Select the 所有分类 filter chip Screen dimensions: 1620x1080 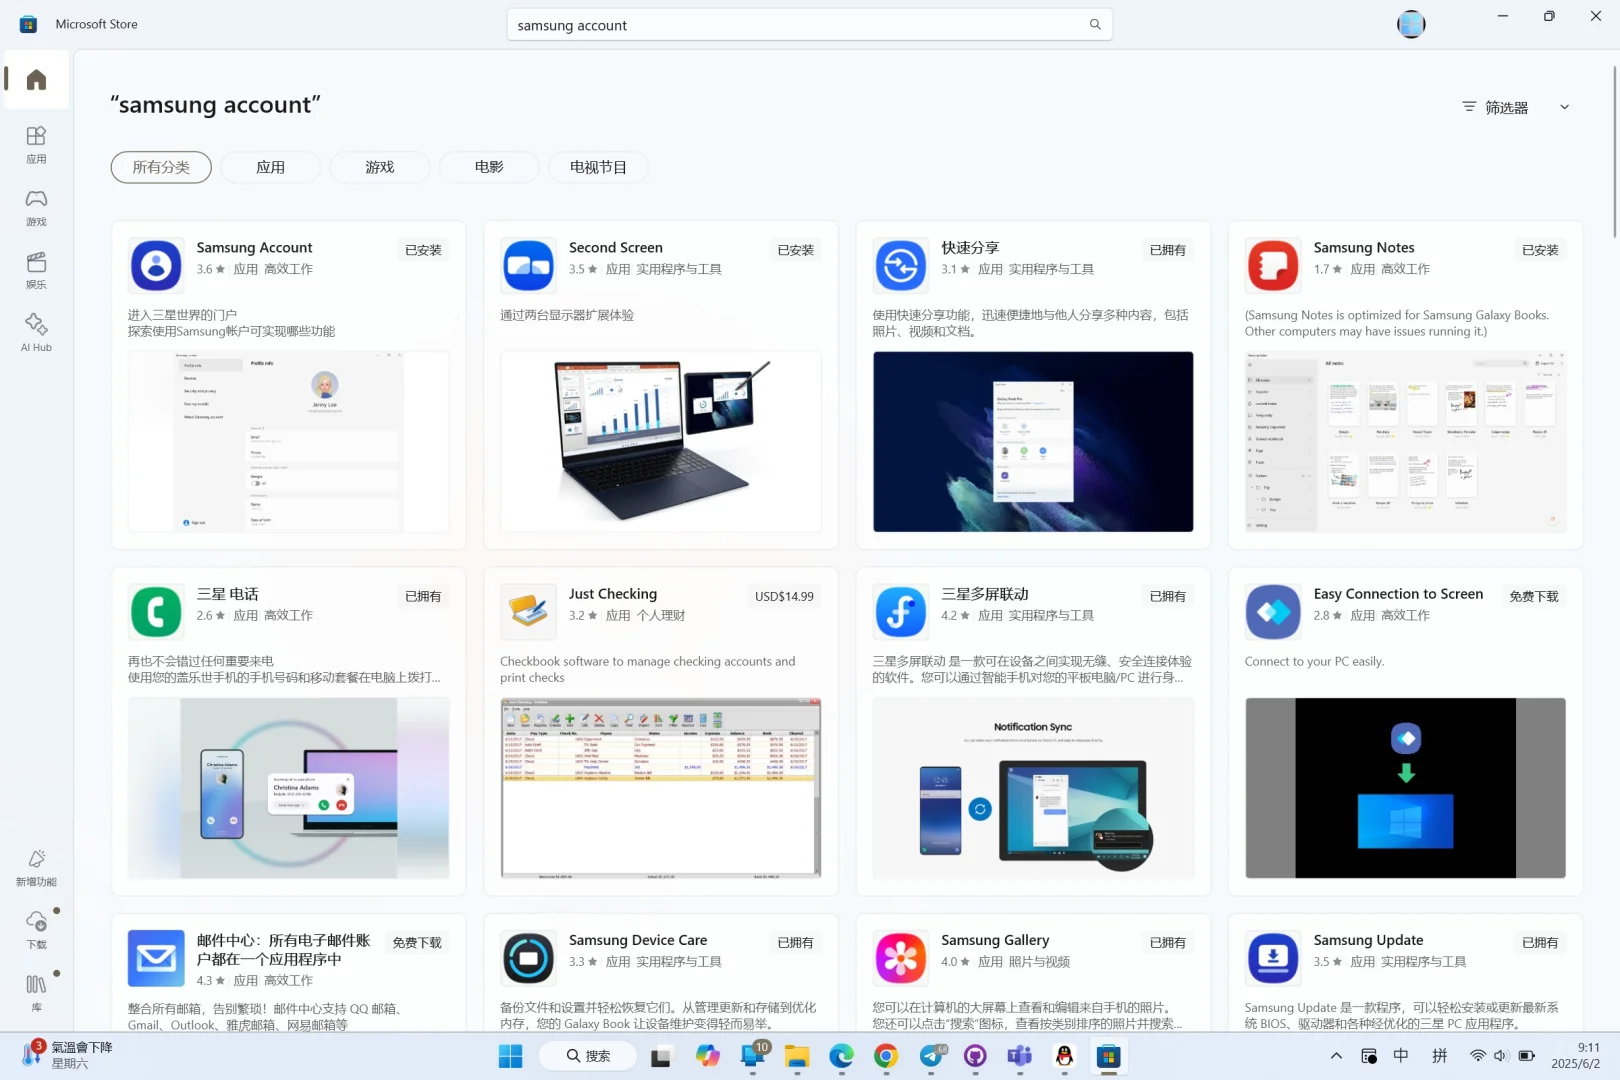[160, 166]
